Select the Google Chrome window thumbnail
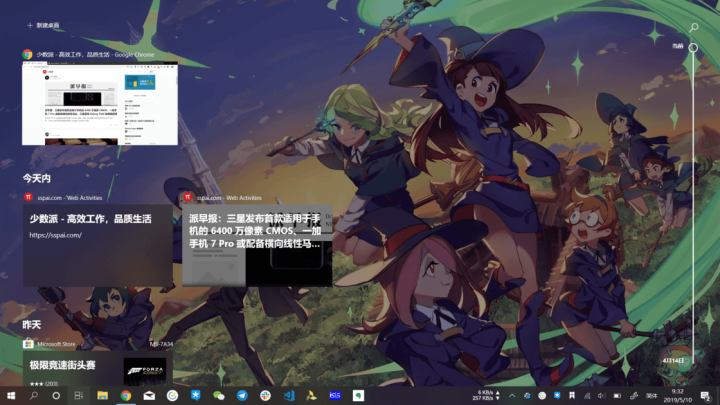Screen dimensions: 720x405 (x=100, y=104)
